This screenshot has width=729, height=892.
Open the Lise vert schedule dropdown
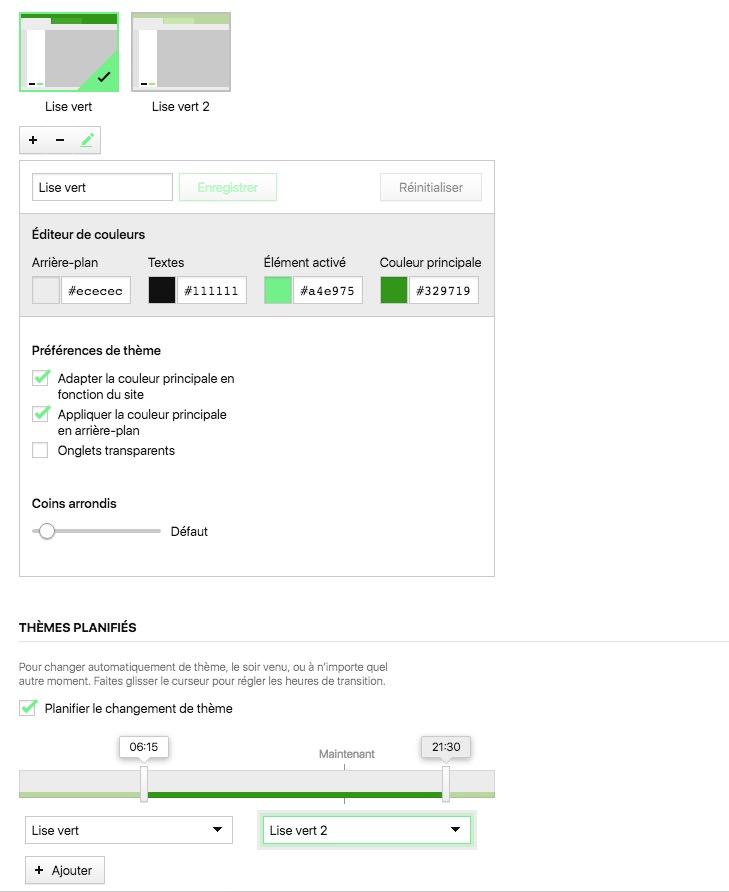pyautogui.click(x=128, y=830)
